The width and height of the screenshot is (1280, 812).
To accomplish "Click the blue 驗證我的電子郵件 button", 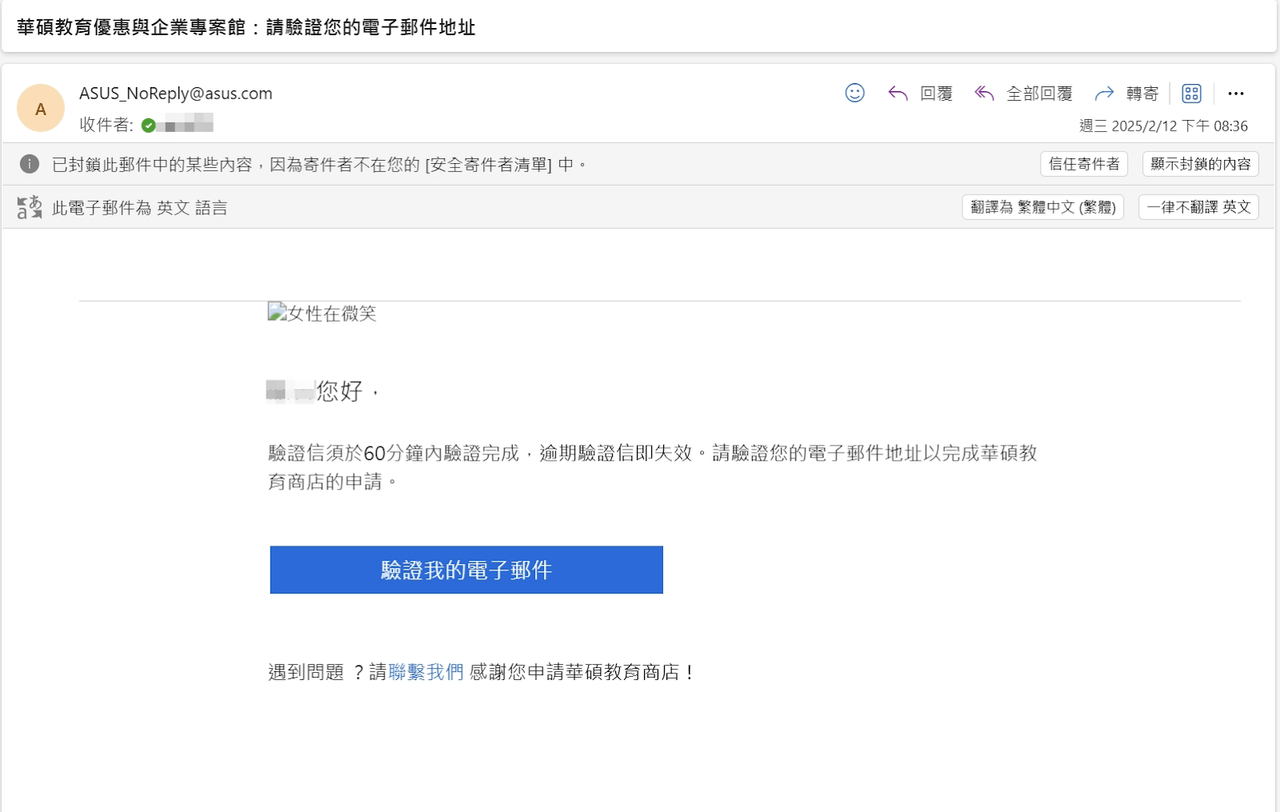I will pos(466,570).
